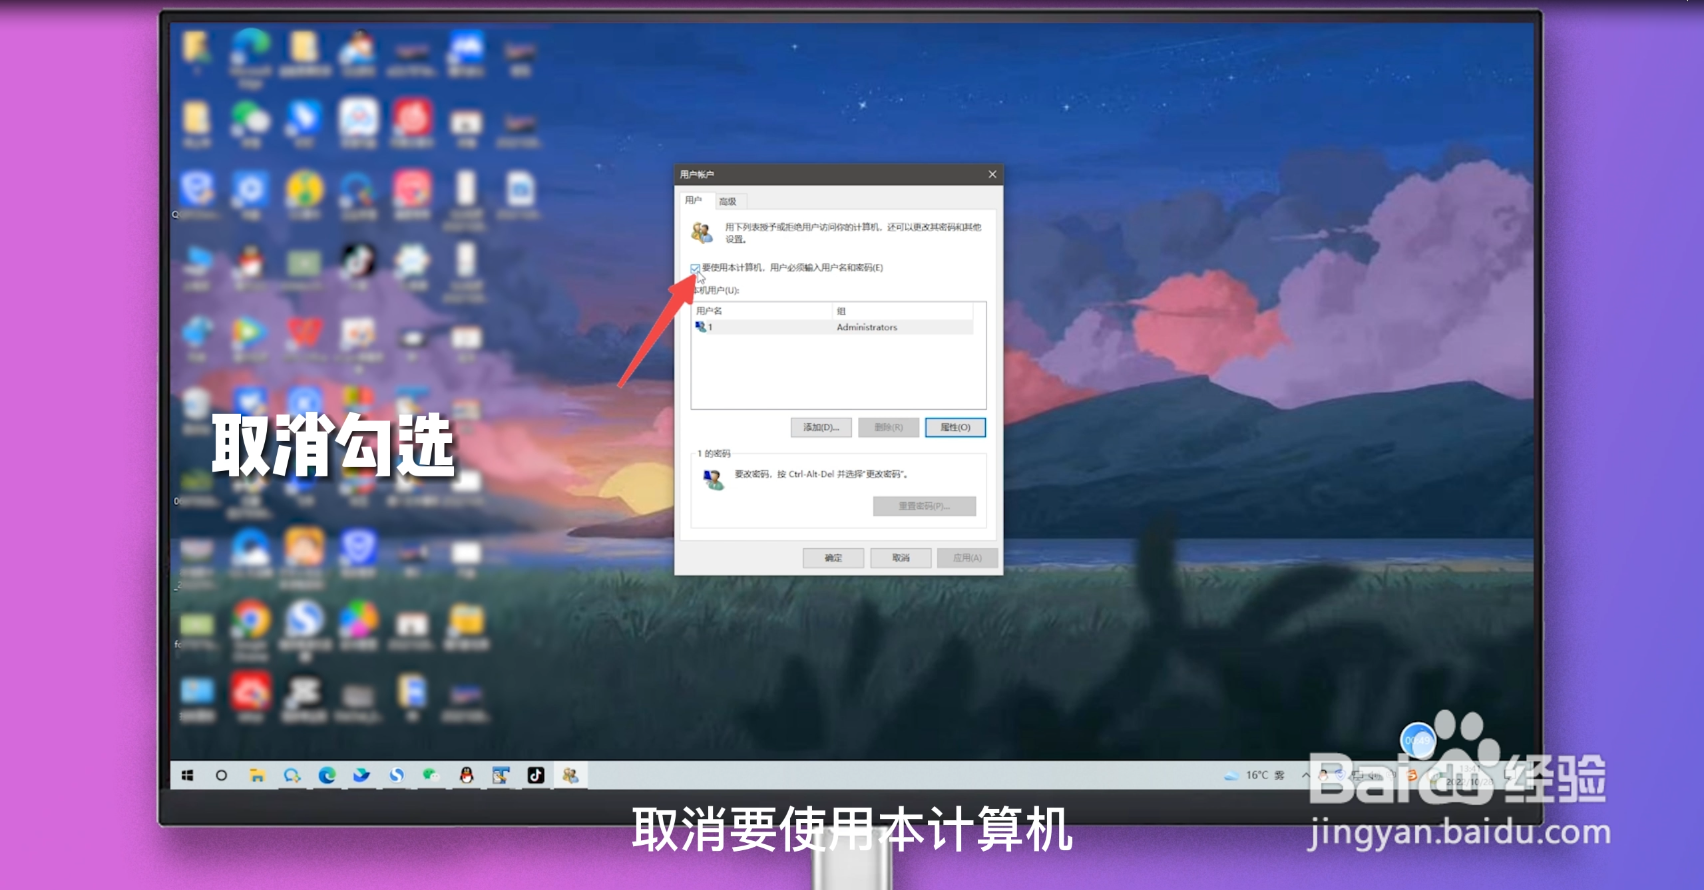
Task: Confirm with the 确定 button
Action: click(833, 558)
